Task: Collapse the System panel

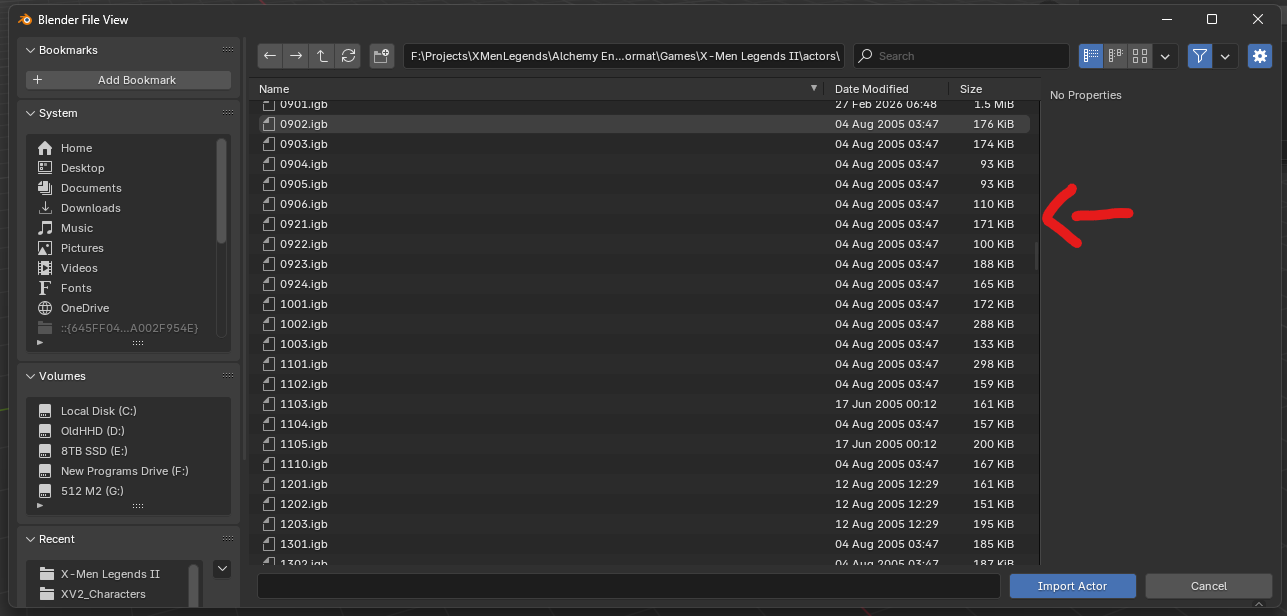Action: (x=31, y=113)
